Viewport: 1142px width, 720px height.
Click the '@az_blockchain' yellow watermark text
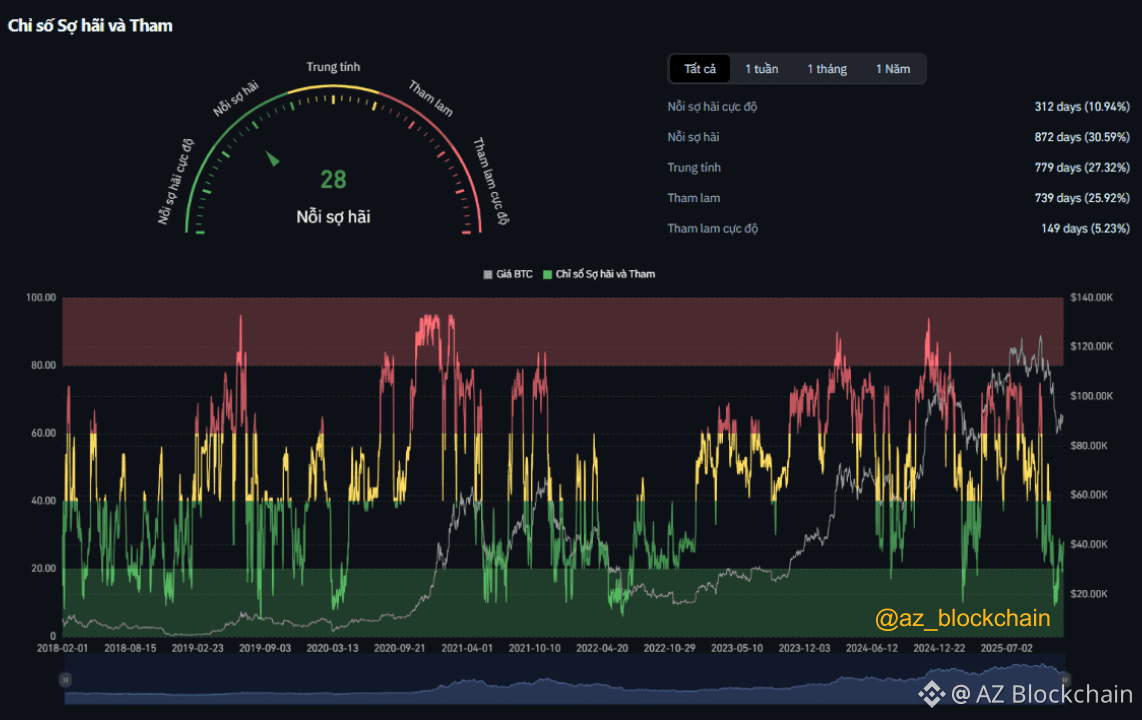[962, 619]
